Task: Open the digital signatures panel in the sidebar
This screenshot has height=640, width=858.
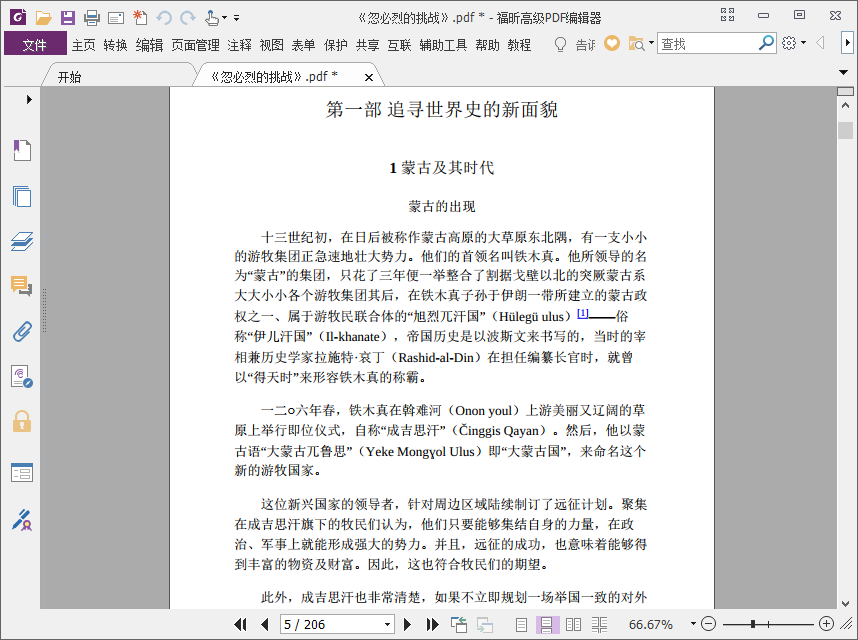Action: pyautogui.click(x=22, y=377)
